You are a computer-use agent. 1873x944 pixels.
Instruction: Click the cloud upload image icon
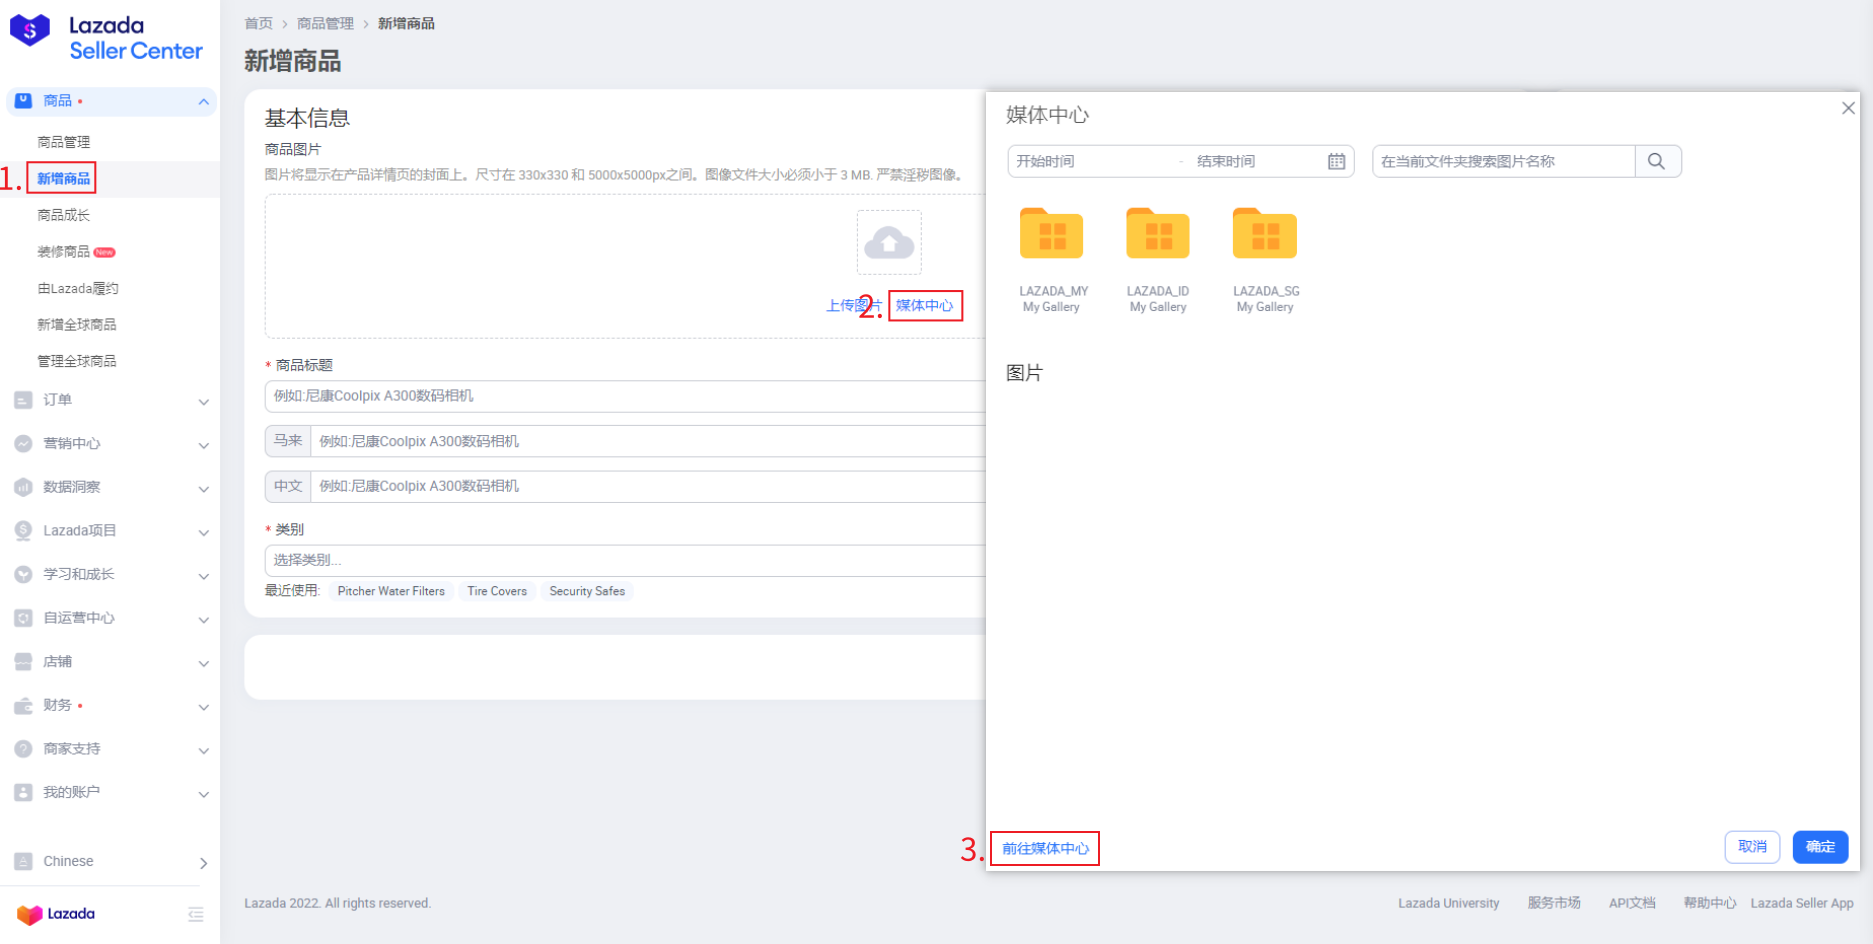tap(889, 242)
